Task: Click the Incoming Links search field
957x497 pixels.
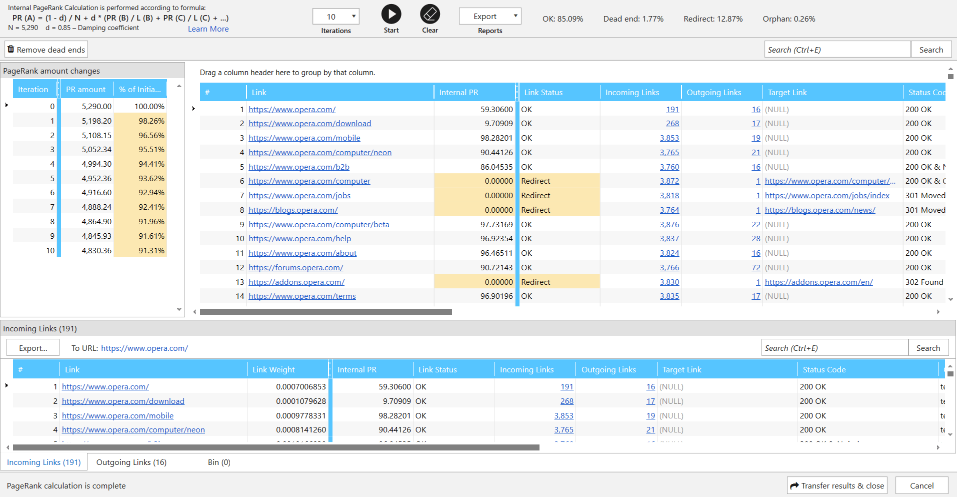Action: (834, 348)
